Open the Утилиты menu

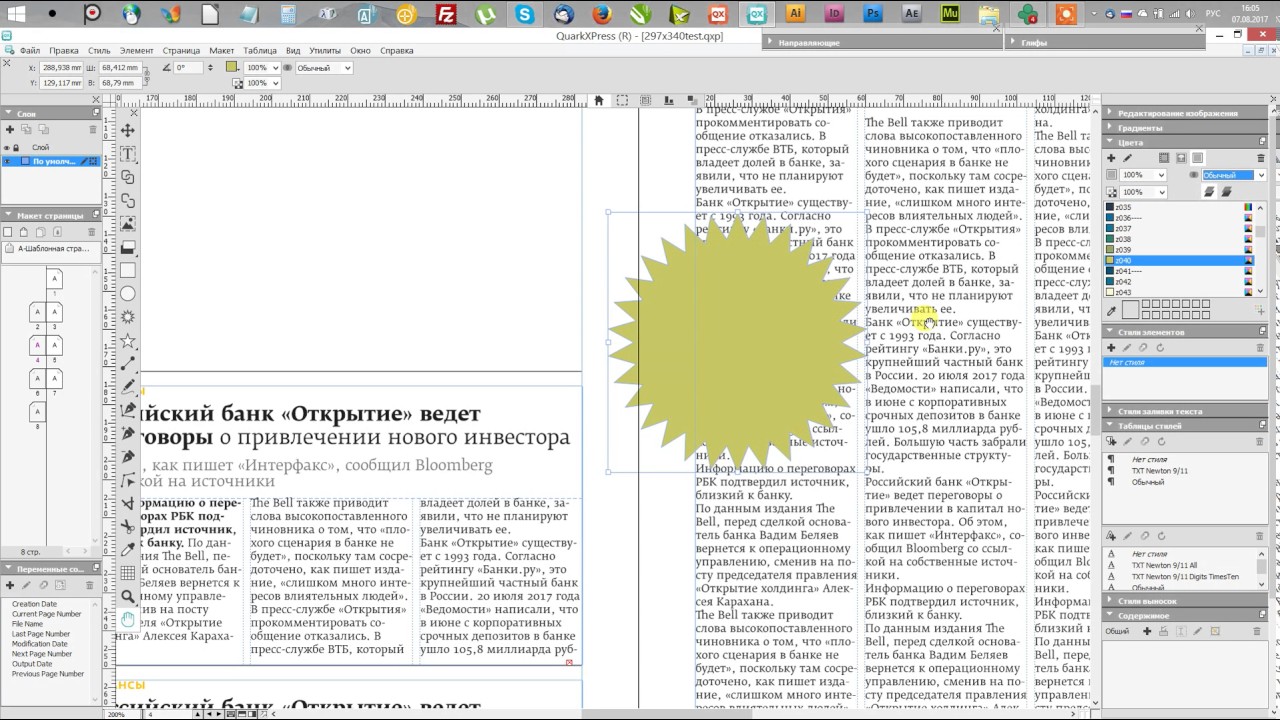(x=325, y=50)
